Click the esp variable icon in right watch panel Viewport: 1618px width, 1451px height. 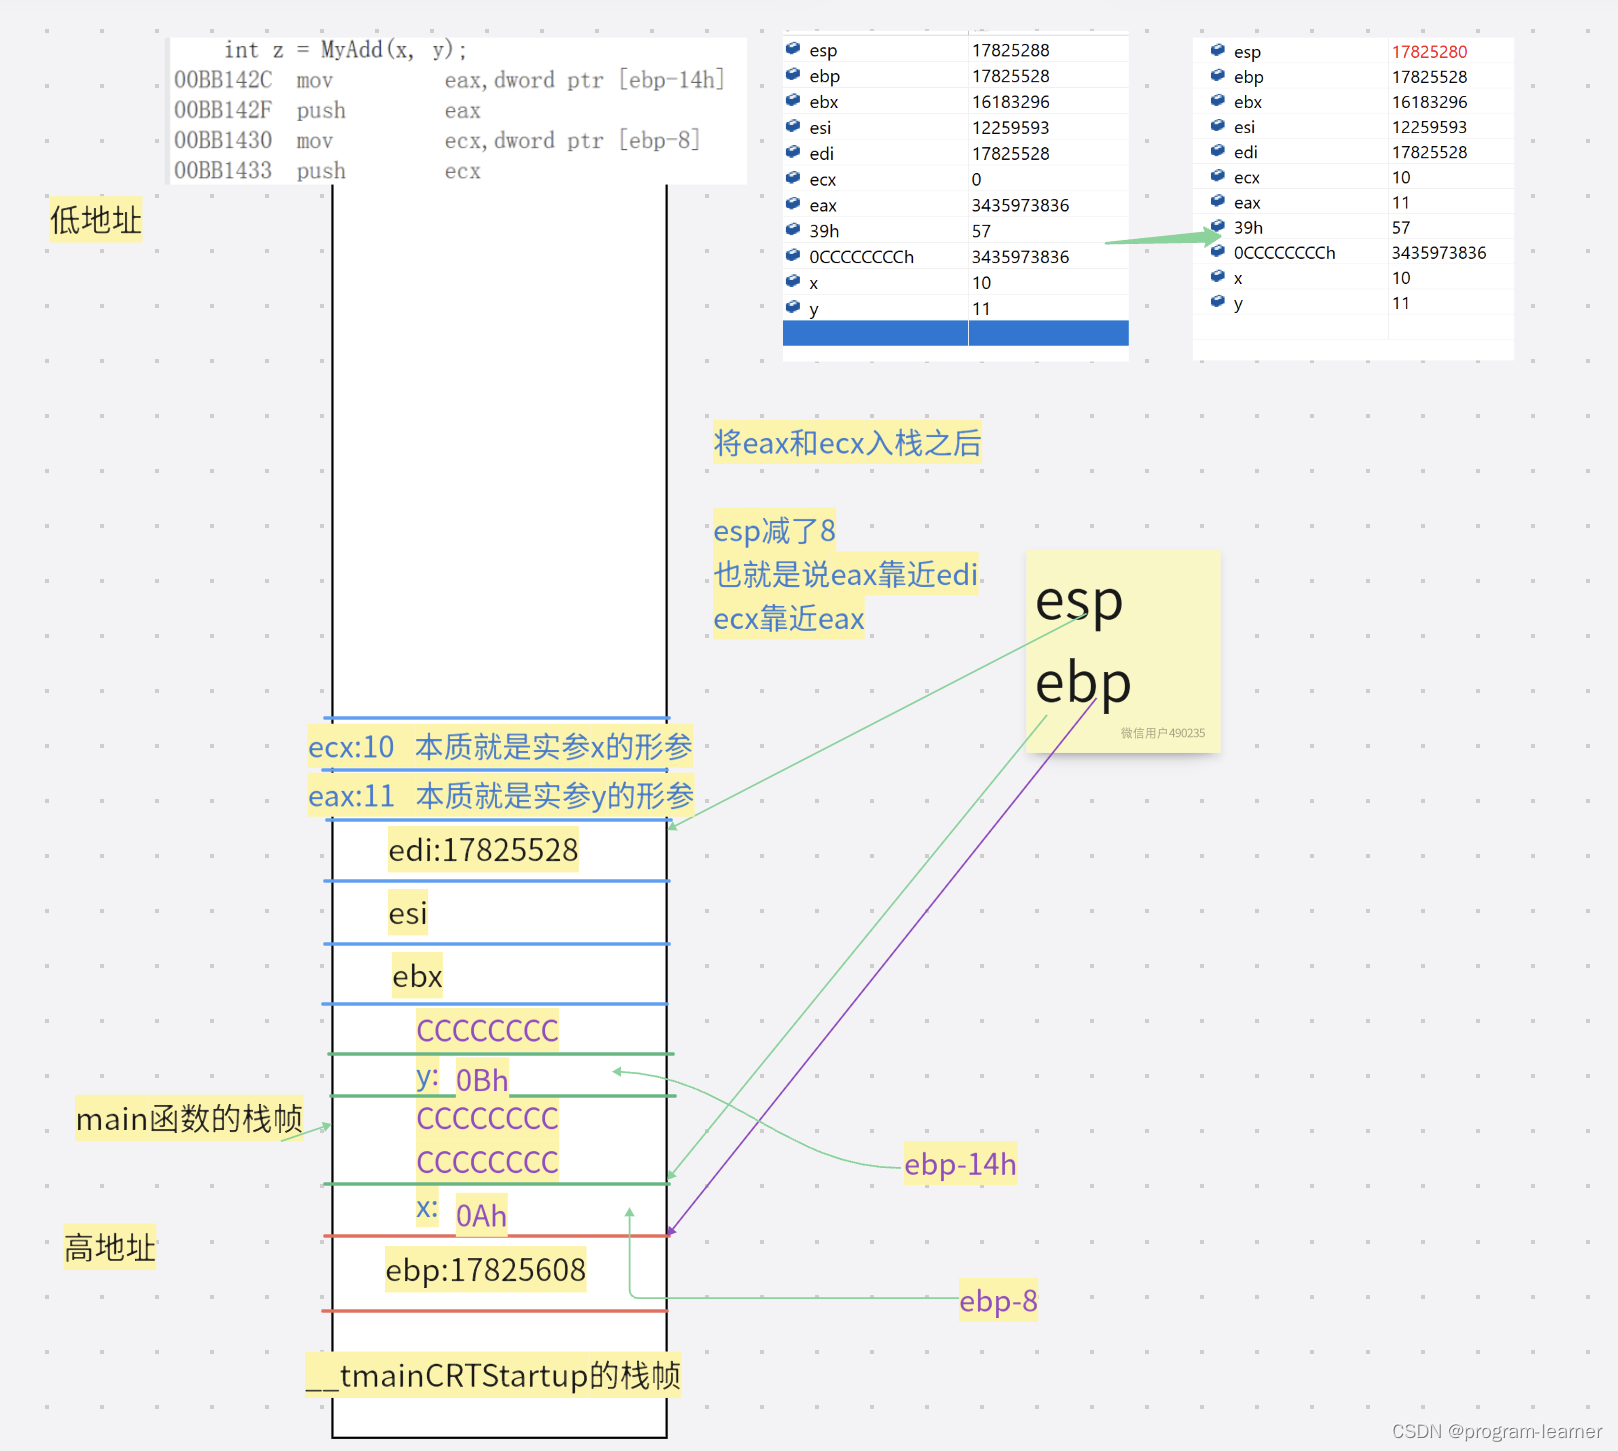(x=1217, y=50)
